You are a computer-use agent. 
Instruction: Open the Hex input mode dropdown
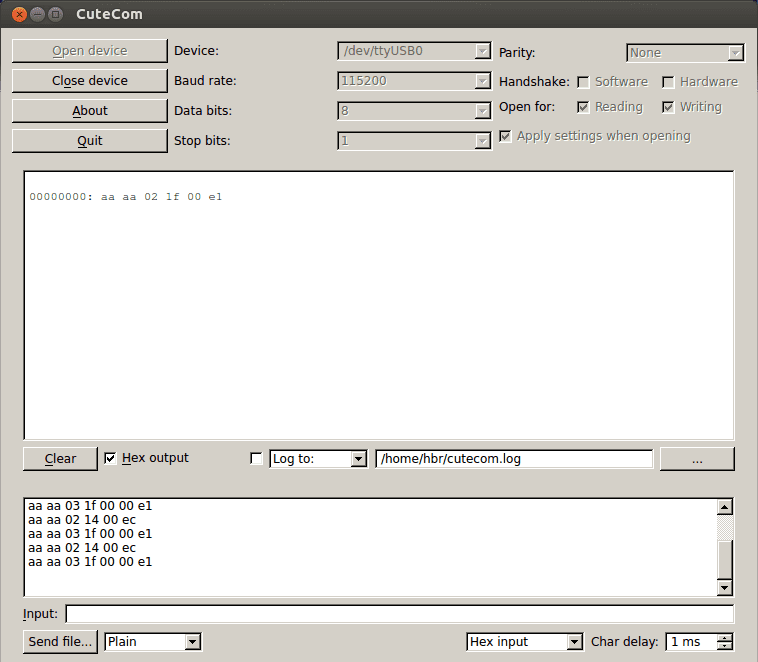[524, 642]
